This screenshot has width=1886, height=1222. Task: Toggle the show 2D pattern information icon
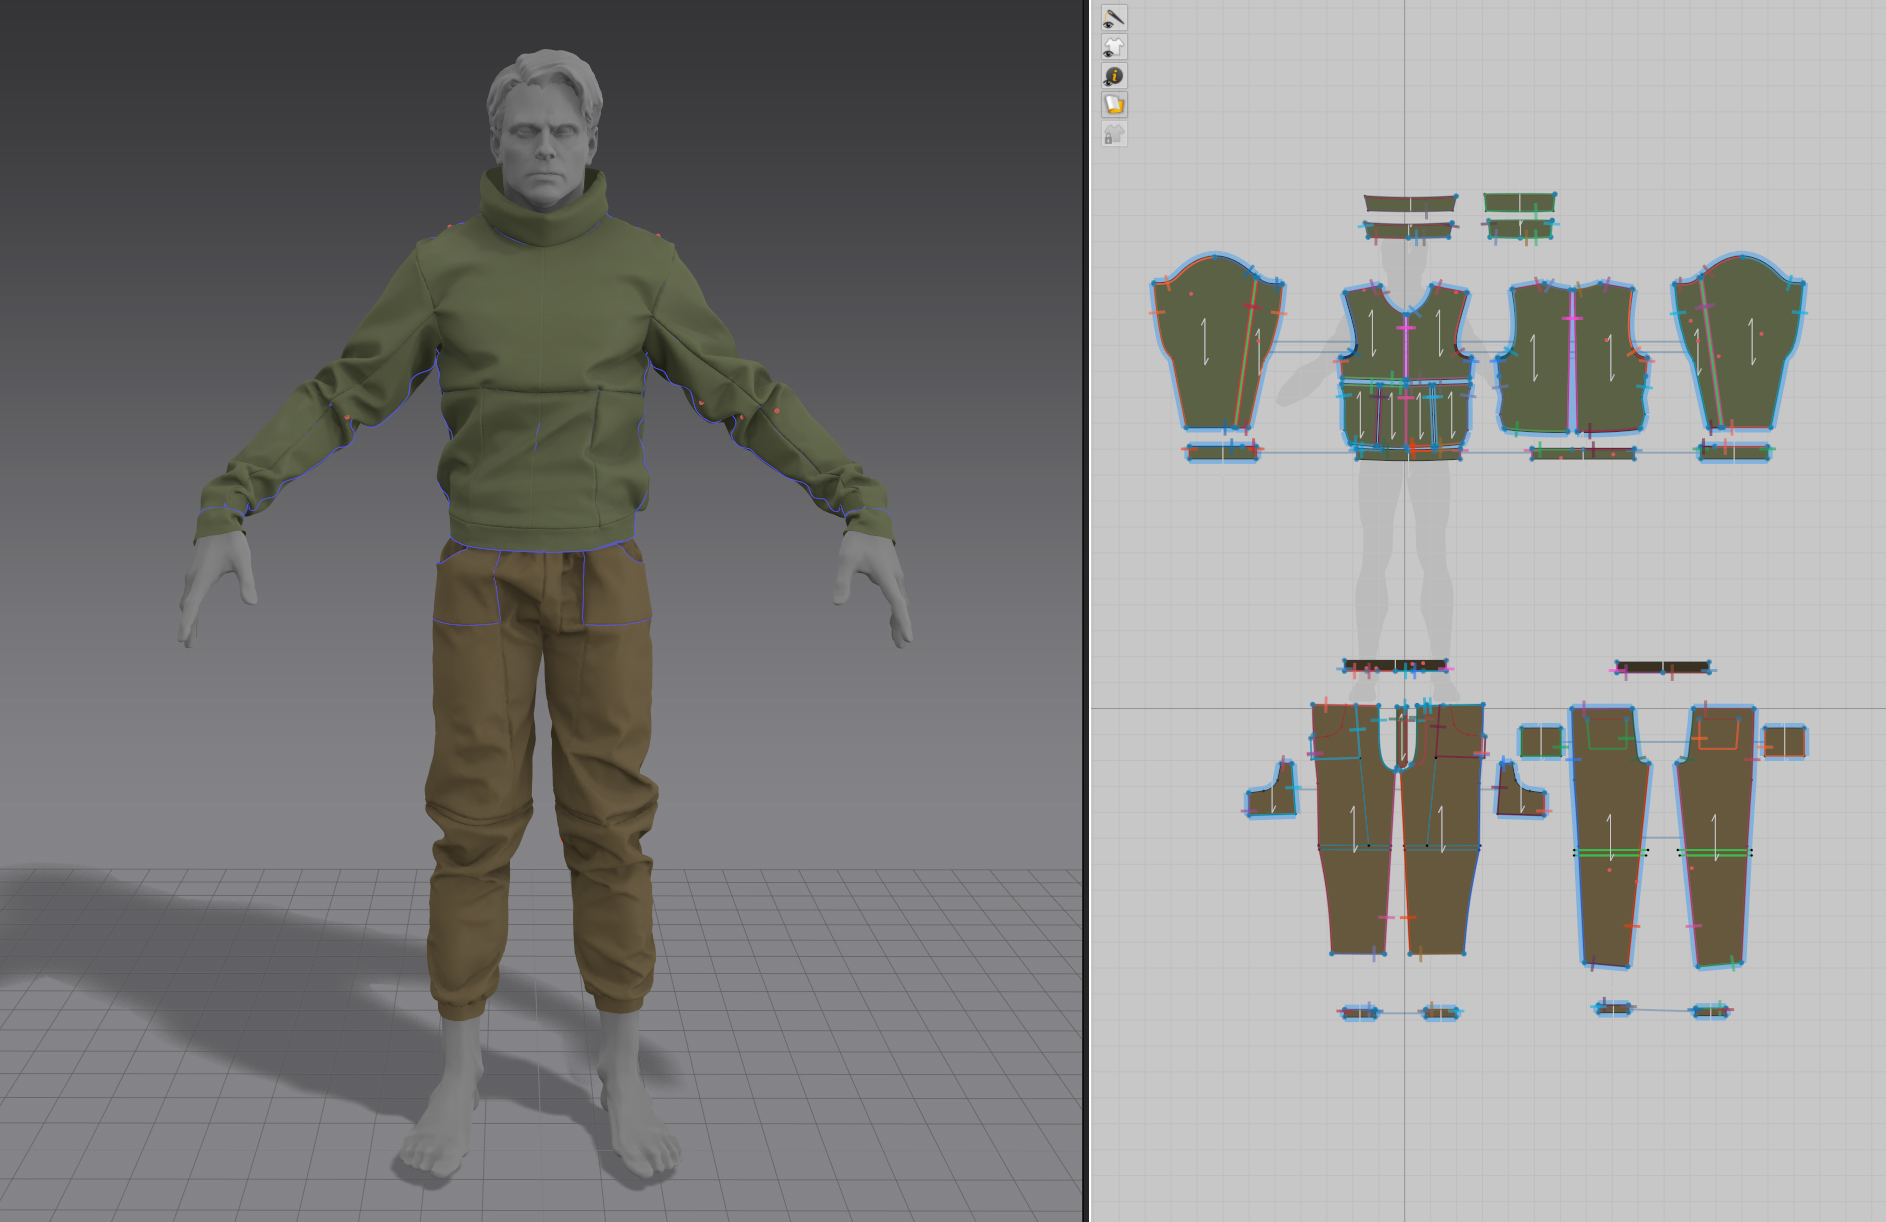[x=1114, y=76]
